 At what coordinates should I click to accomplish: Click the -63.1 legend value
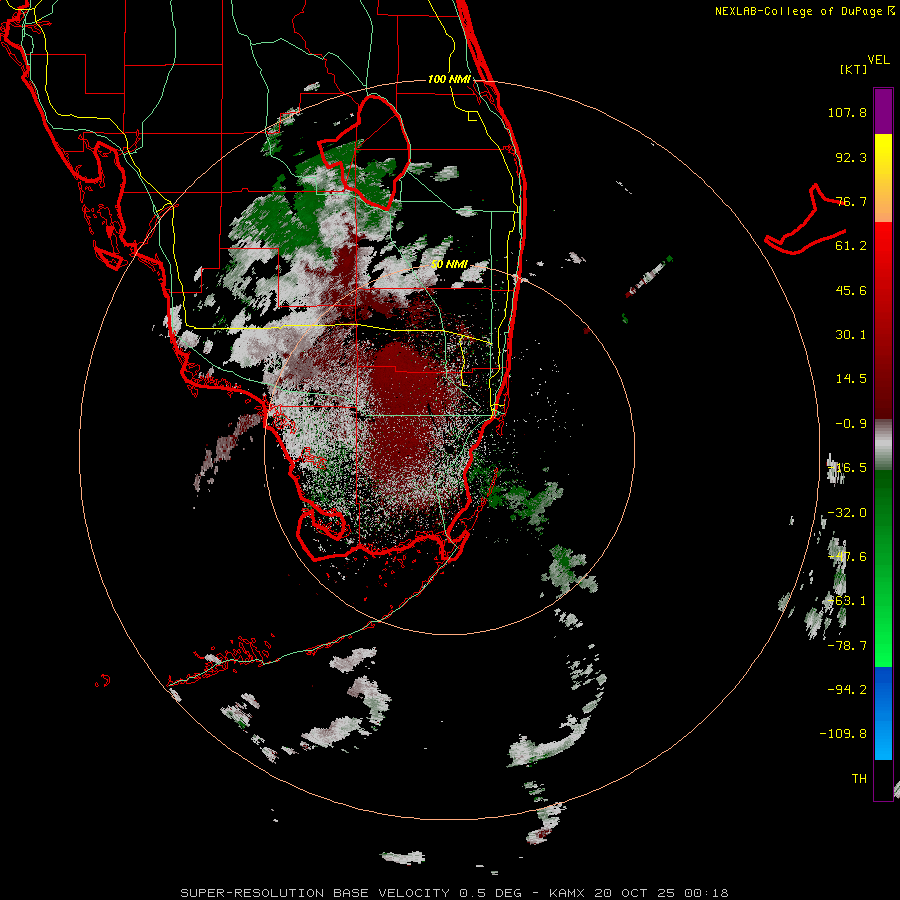click(x=847, y=601)
